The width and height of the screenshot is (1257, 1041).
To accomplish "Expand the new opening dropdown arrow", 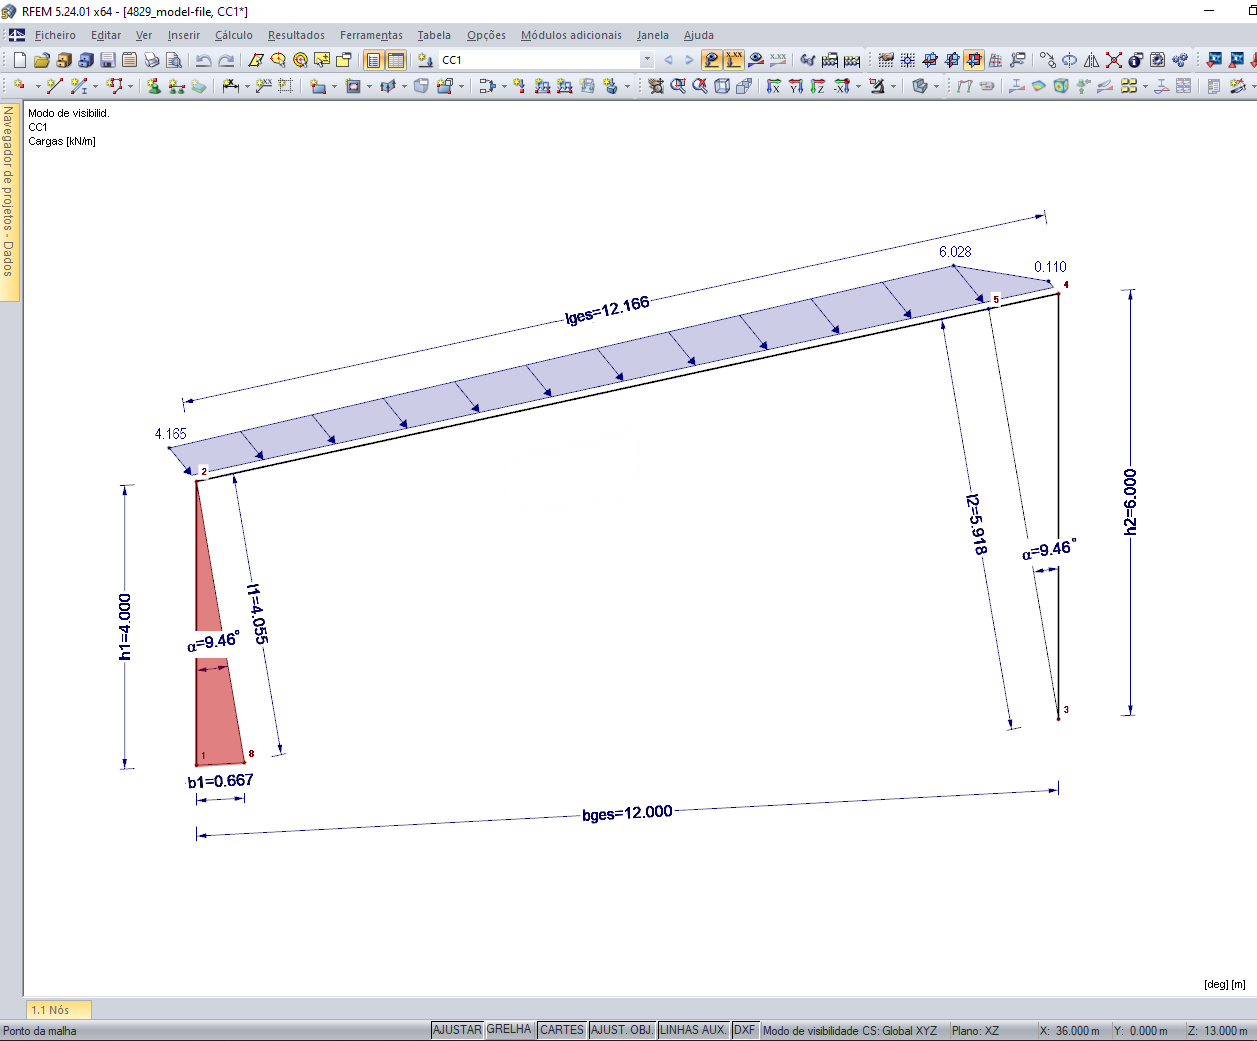I will click(x=369, y=86).
